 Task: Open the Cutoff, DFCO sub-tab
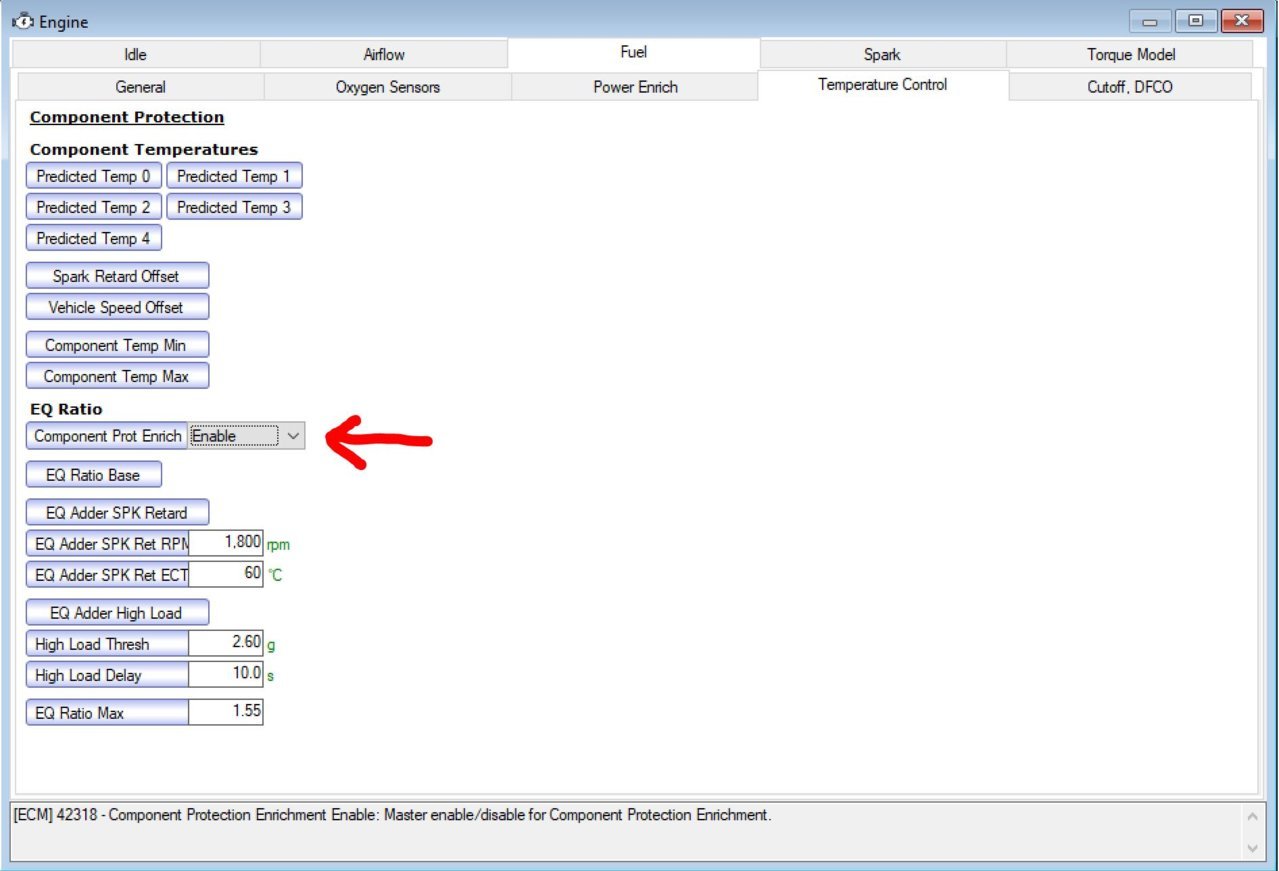(x=1130, y=87)
